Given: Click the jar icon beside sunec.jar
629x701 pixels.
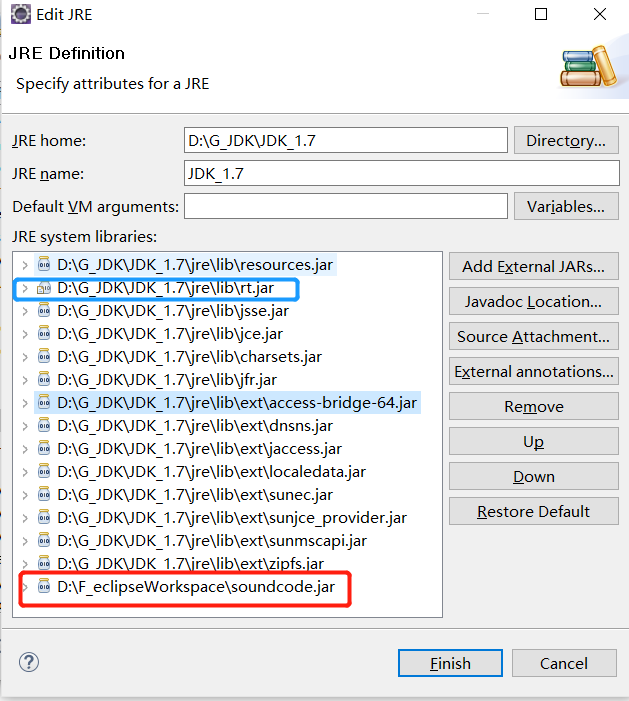Looking at the screenshot, I should coord(44,494).
